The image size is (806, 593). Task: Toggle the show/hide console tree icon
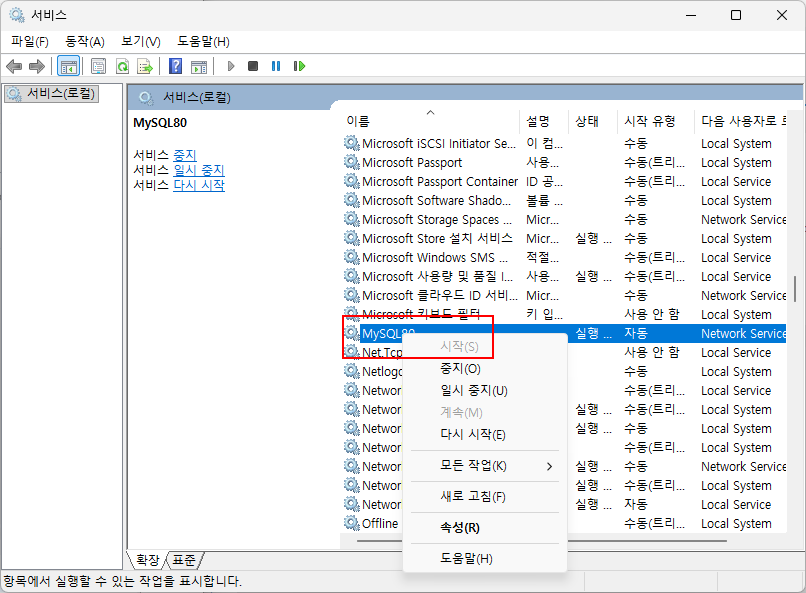(68, 66)
